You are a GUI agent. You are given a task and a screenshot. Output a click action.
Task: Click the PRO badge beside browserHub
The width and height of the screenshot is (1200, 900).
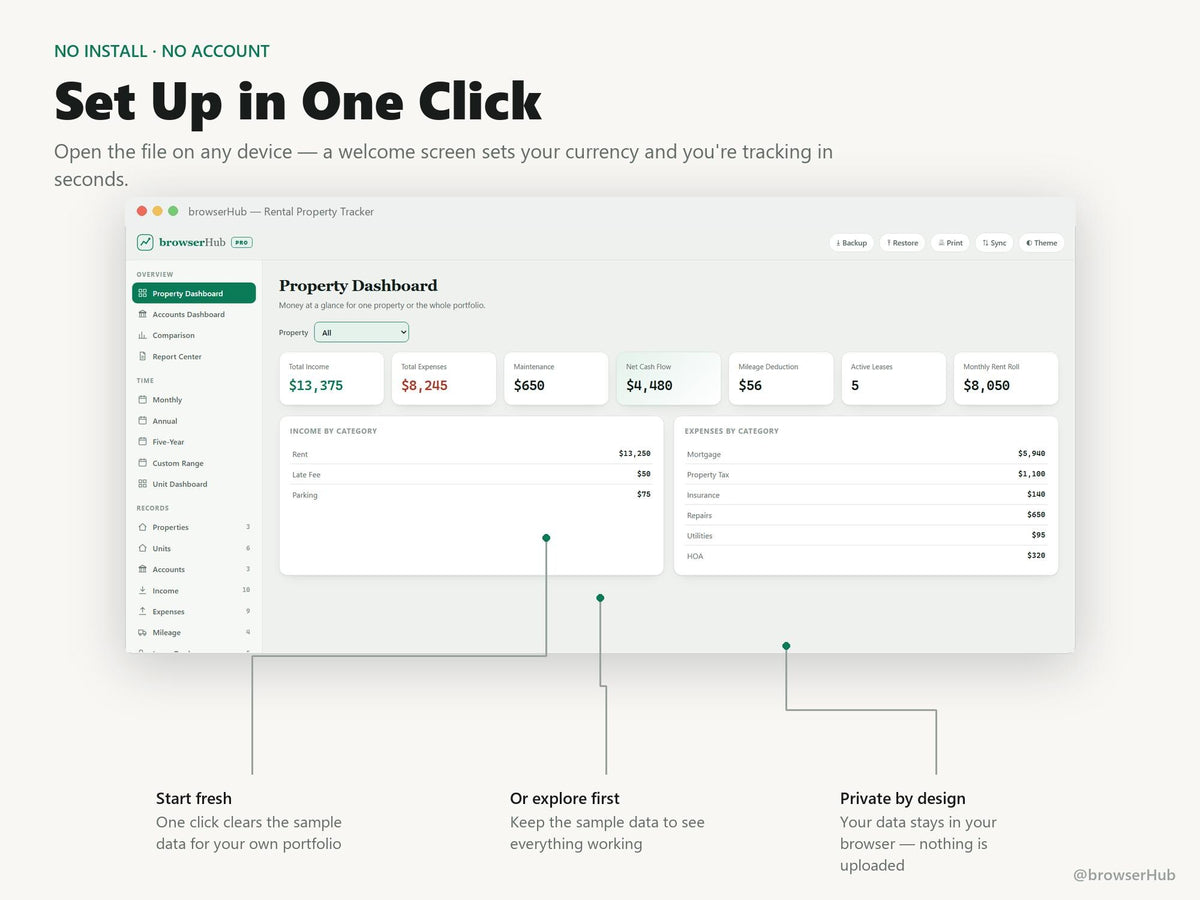pyautogui.click(x=242, y=242)
